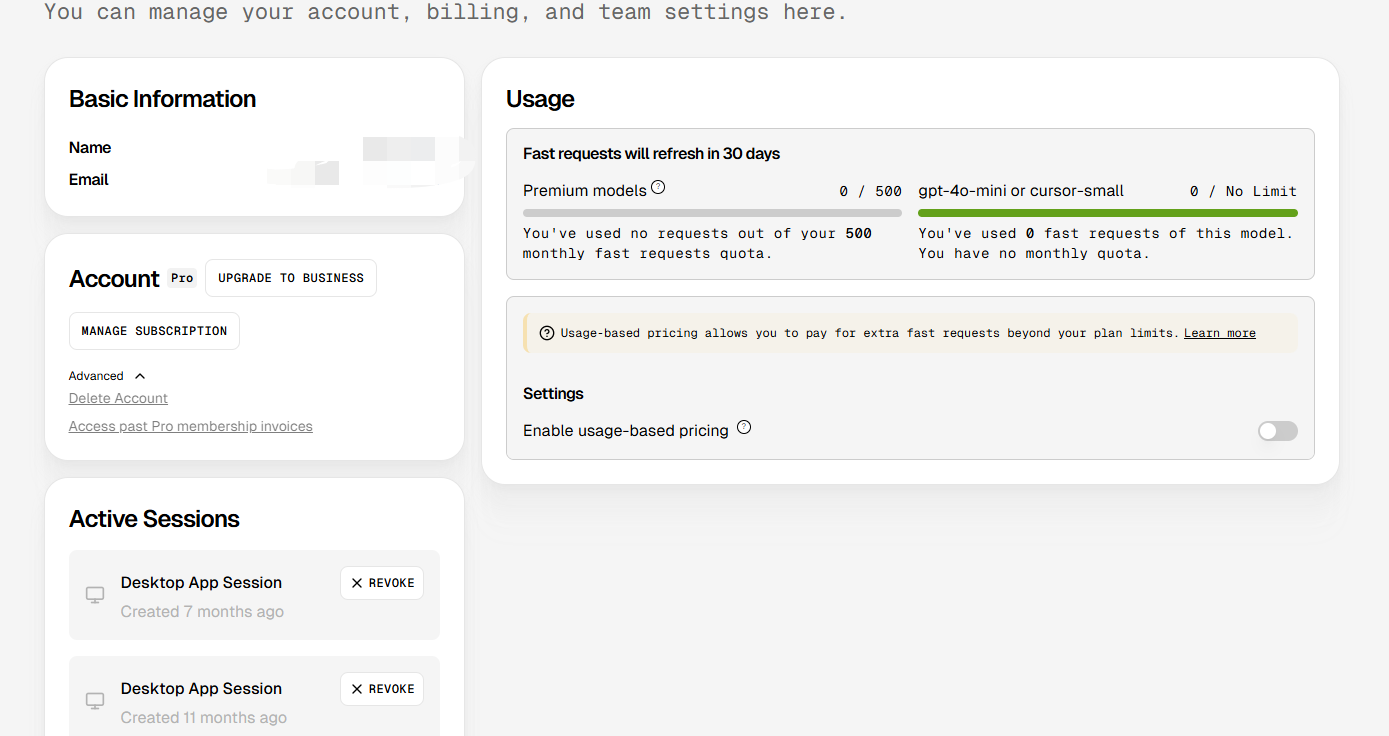Follow the Learn more link
The height and width of the screenshot is (736, 1389).
[1220, 333]
